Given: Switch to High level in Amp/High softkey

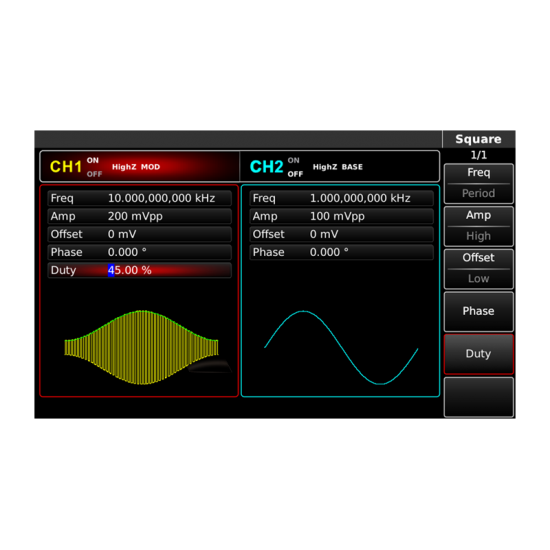Looking at the screenshot, I should [x=478, y=236].
